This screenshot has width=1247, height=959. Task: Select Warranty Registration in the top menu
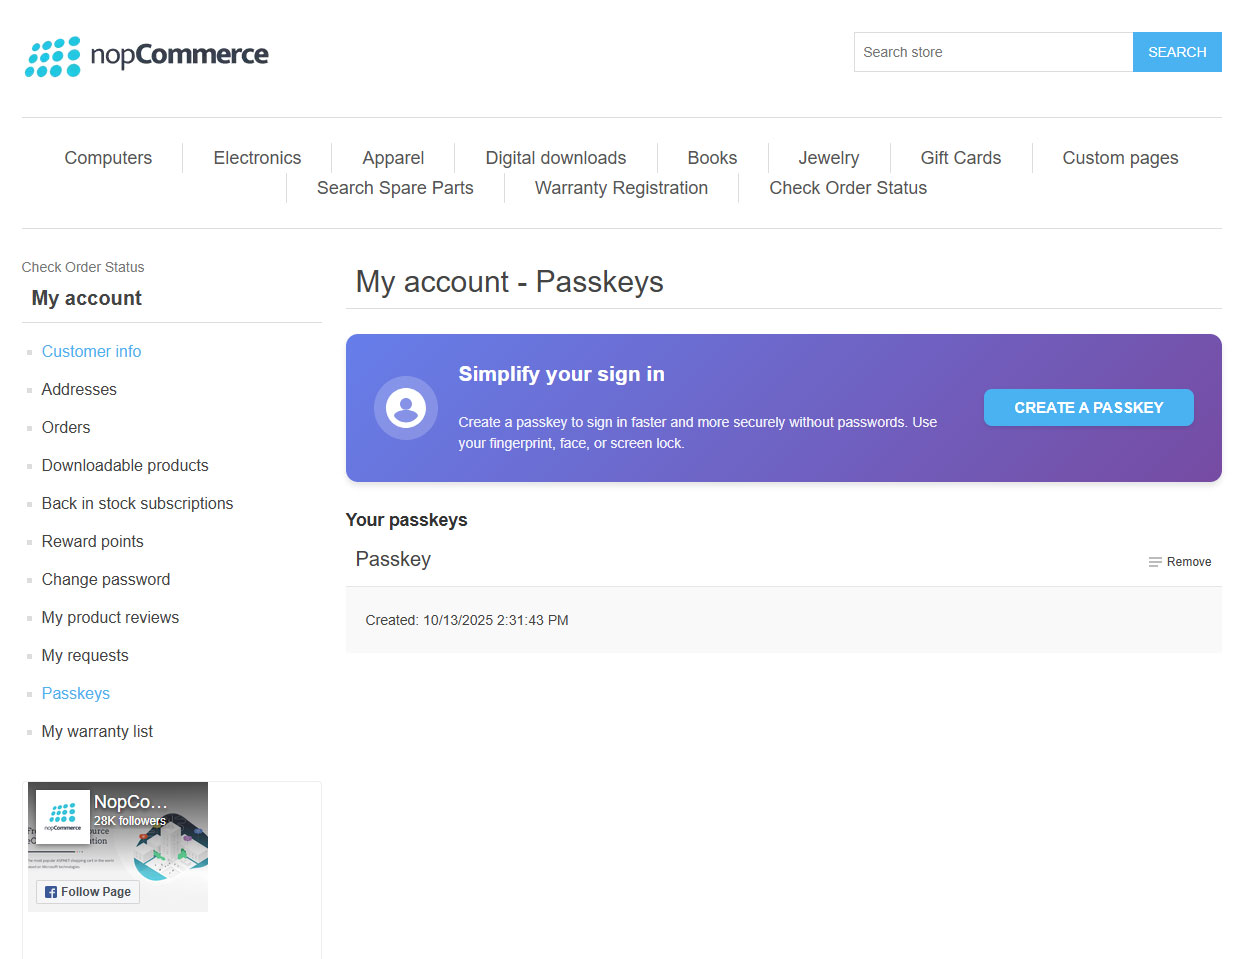pos(621,188)
